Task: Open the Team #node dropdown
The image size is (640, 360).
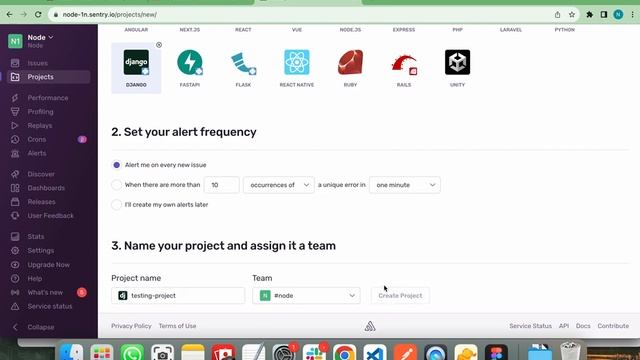Action: [306, 296]
